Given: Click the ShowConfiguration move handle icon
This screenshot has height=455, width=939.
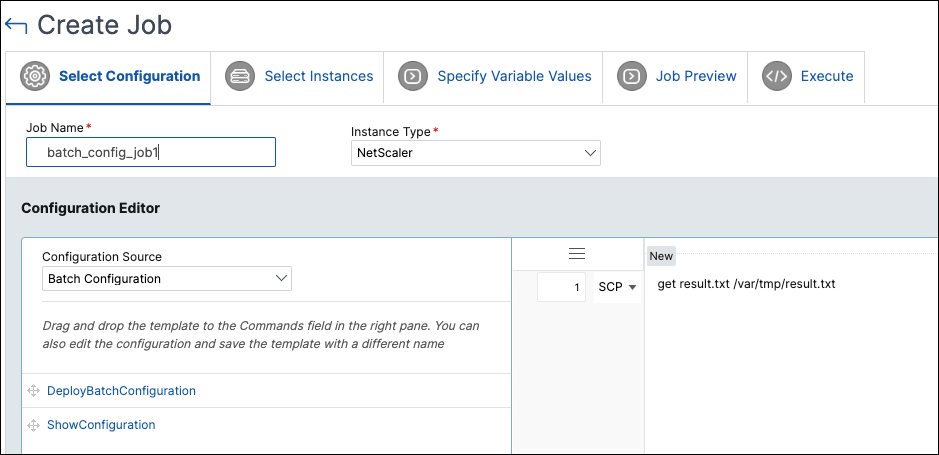Looking at the screenshot, I should coord(34,425).
